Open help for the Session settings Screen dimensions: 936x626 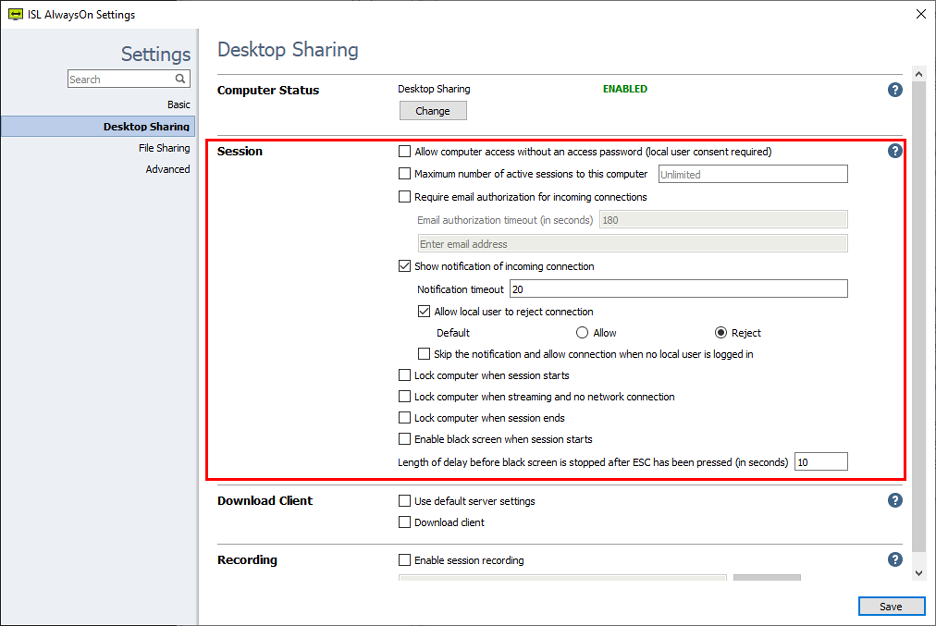(895, 150)
